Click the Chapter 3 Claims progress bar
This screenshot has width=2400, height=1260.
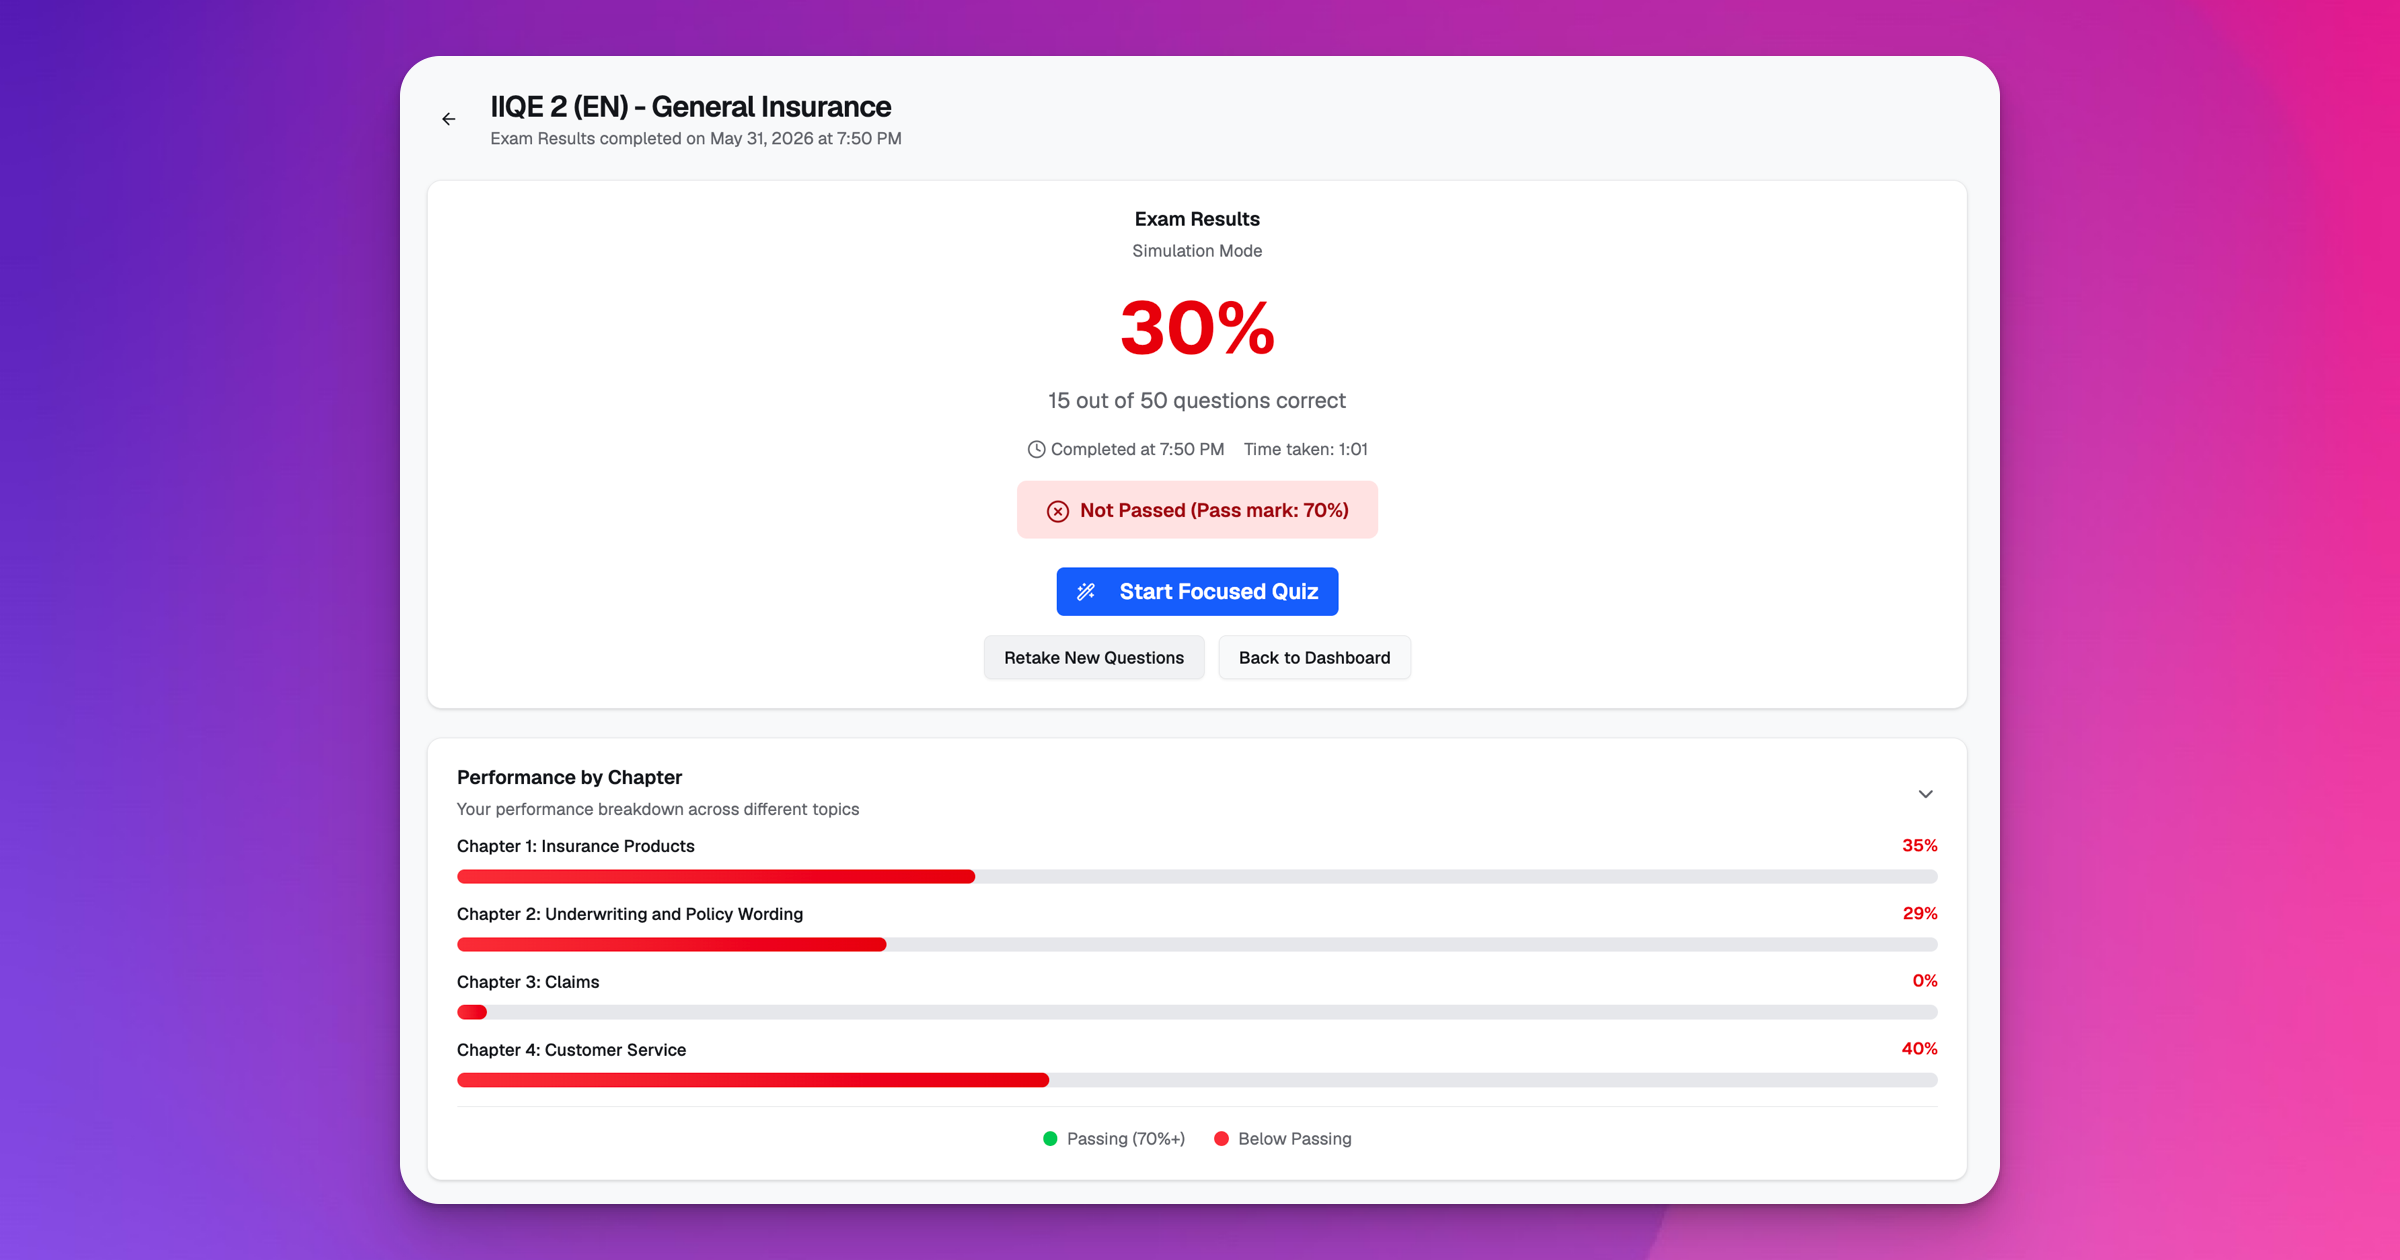pyautogui.click(x=1197, y=1013)
